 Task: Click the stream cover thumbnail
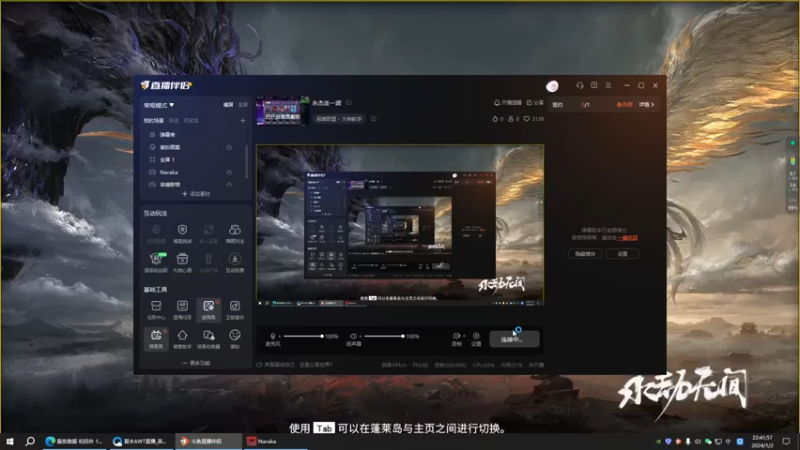point(283,111)
